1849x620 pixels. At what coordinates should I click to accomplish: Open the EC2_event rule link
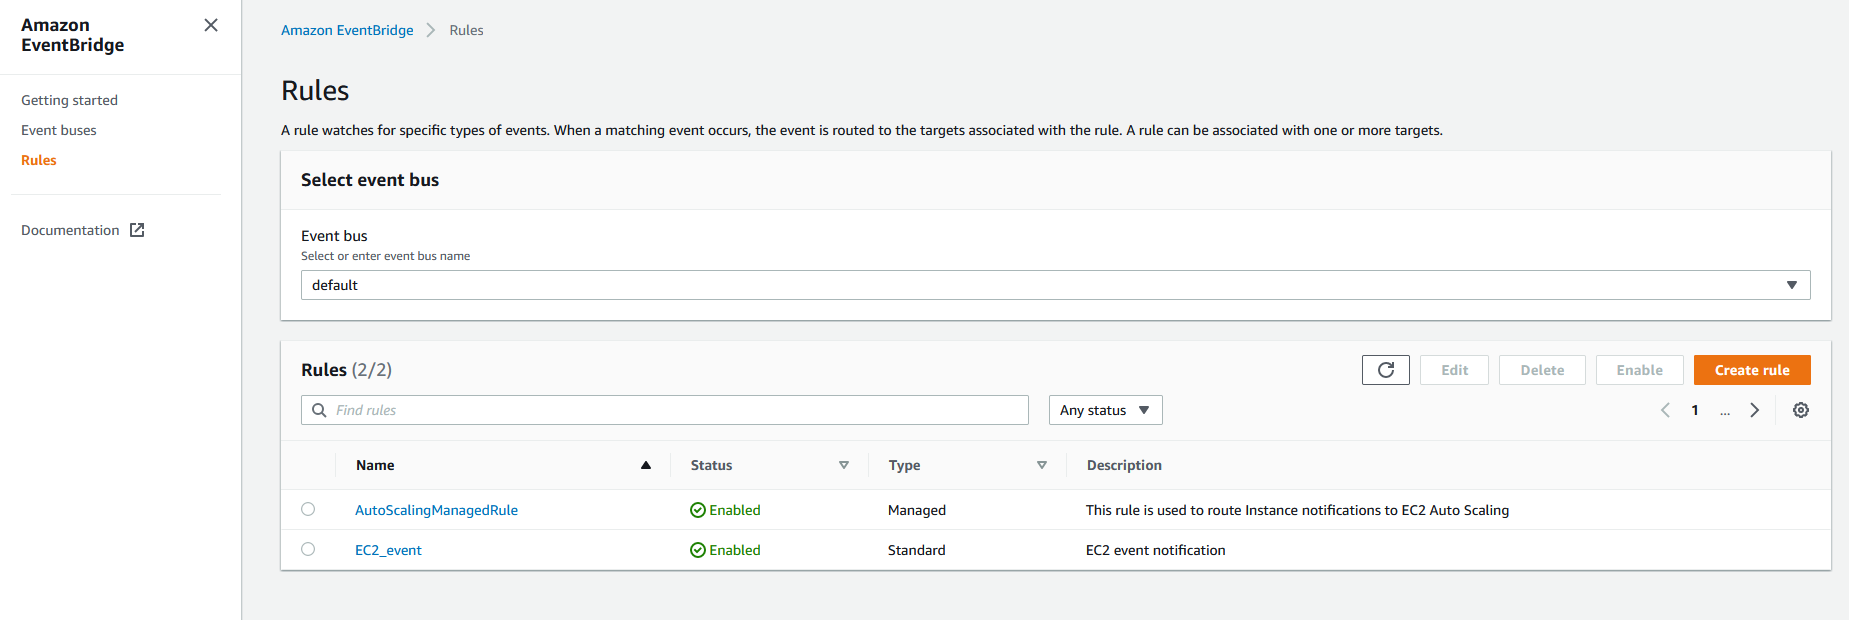[388, 550]
